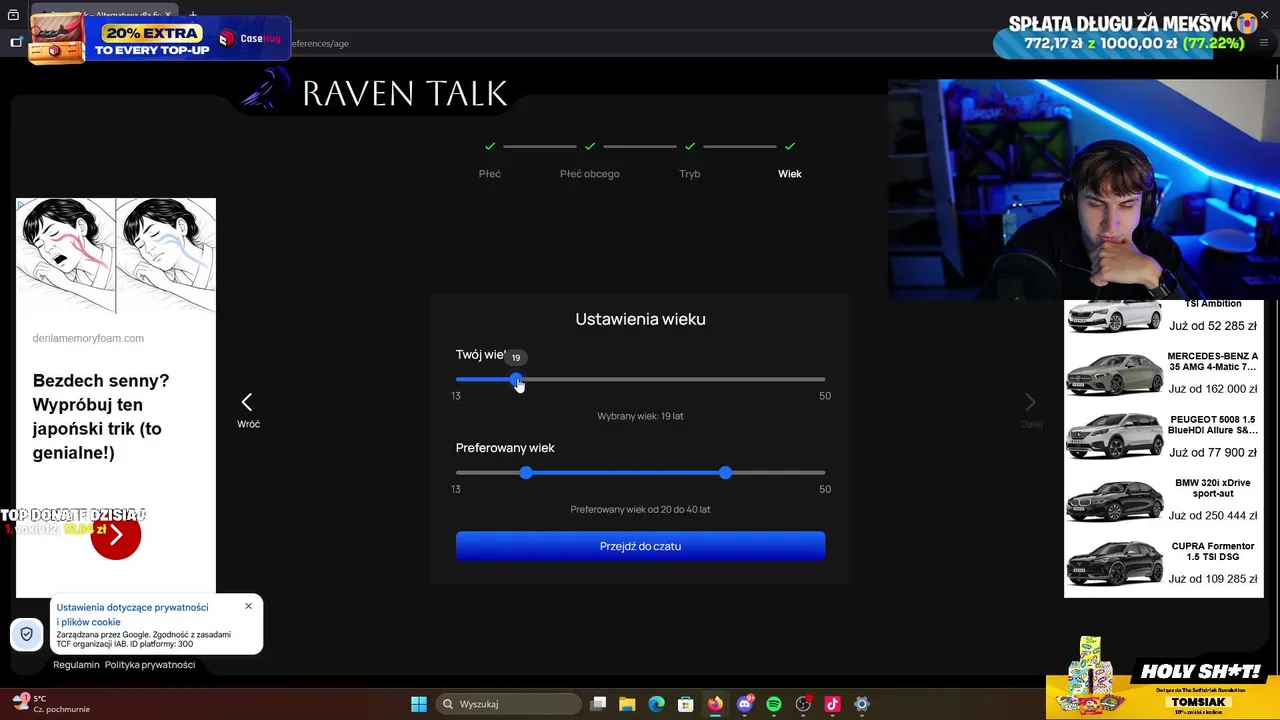This screenshot has width=1280, height=720.
Task: Open Microsoft Store from taskbar
Action: [685, 704]
